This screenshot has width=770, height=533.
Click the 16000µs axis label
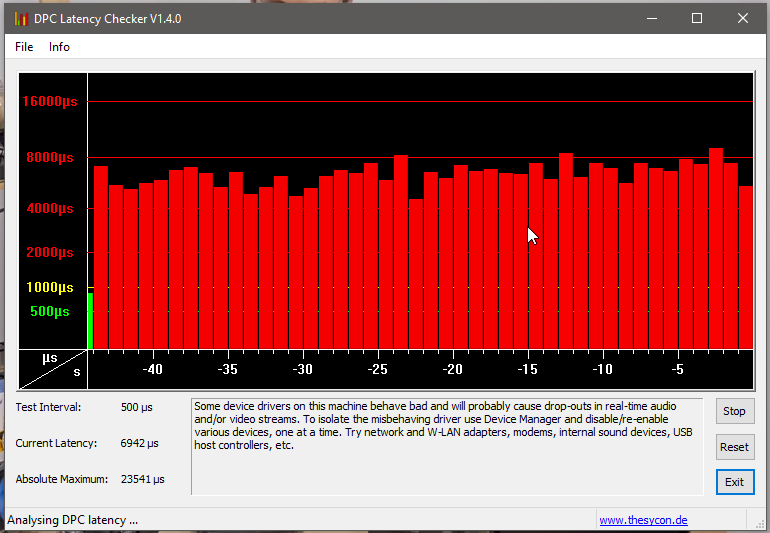coord(50,102)
